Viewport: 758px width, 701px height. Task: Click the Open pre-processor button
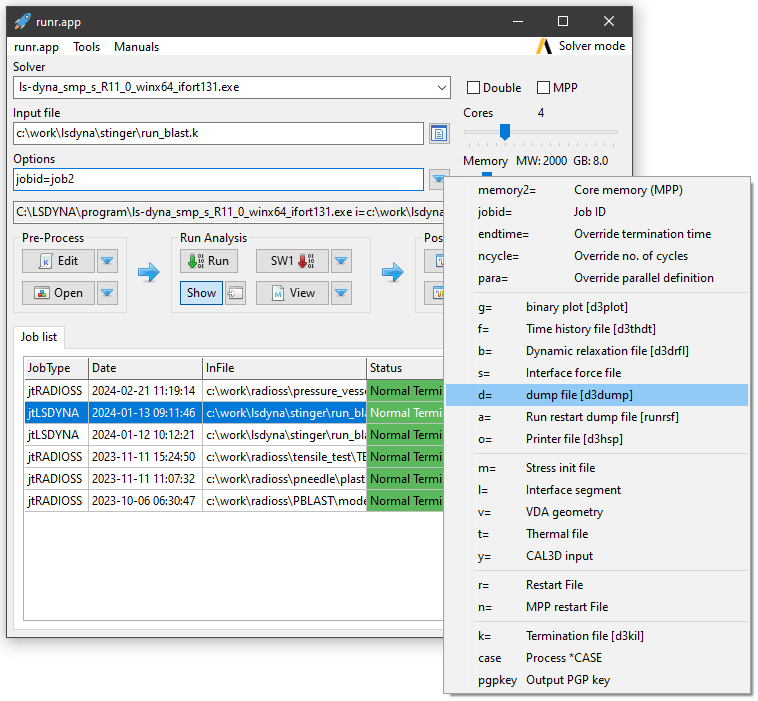pyautogui.click(x=58, y=293)
